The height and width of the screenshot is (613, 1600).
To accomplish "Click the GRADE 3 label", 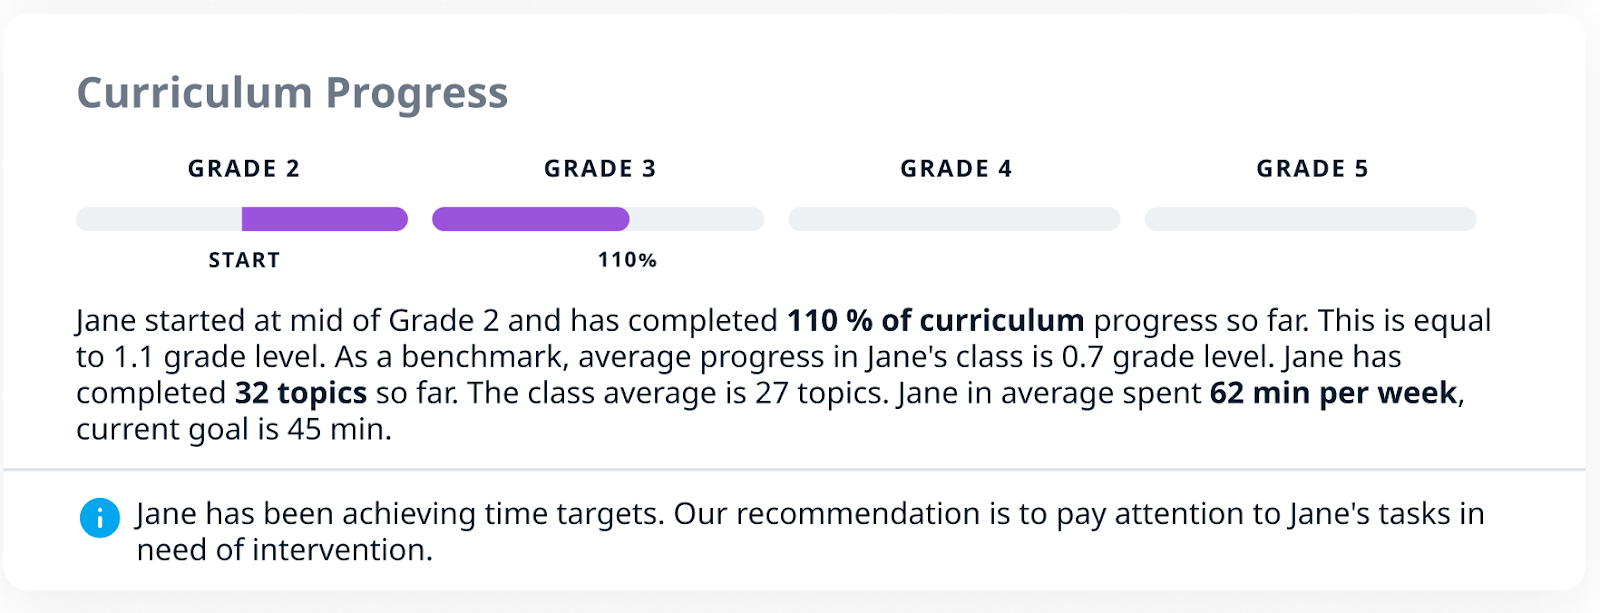I will (600, 169).
